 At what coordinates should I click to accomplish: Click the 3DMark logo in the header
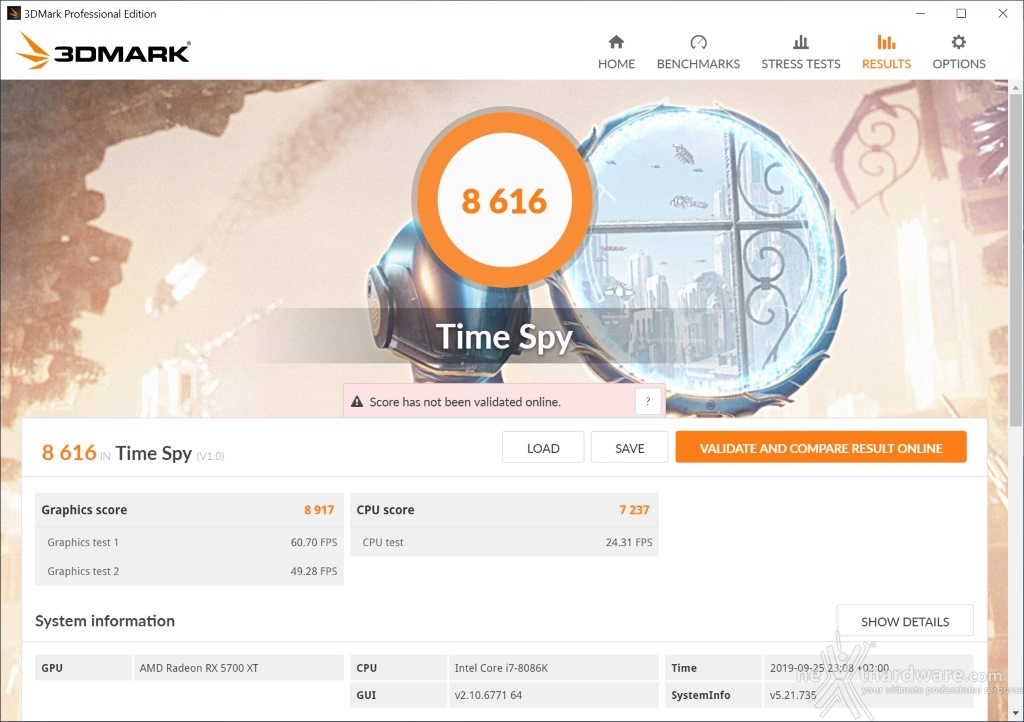104,52
